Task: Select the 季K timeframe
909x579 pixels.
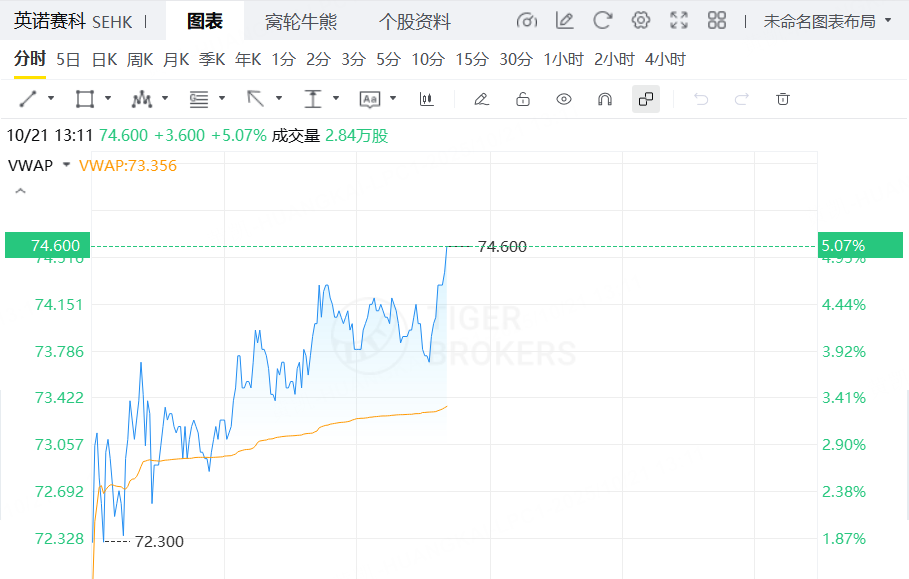Action: 212,59
